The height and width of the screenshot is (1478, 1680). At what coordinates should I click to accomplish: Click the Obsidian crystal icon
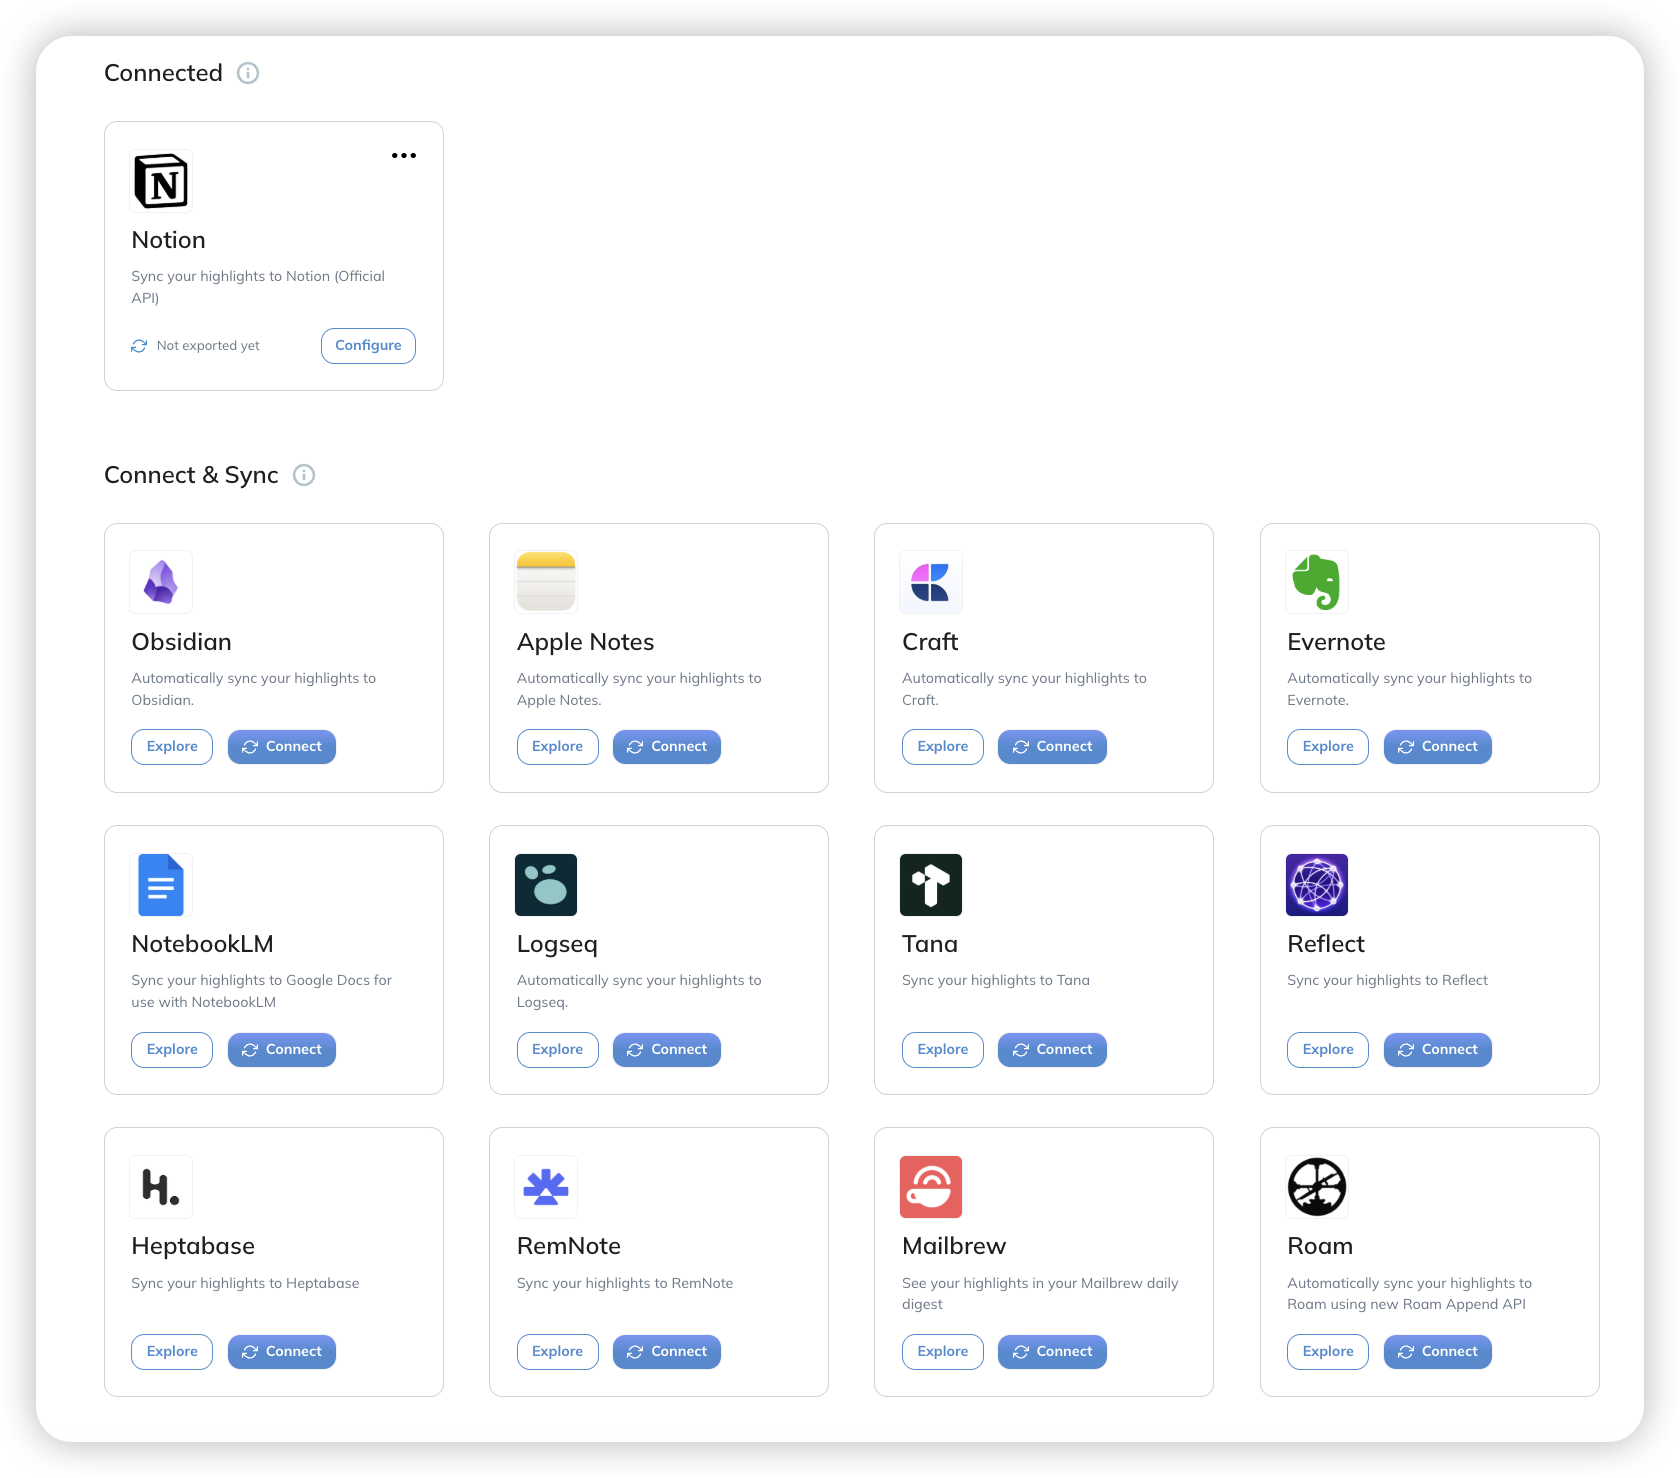click(161, 582)
